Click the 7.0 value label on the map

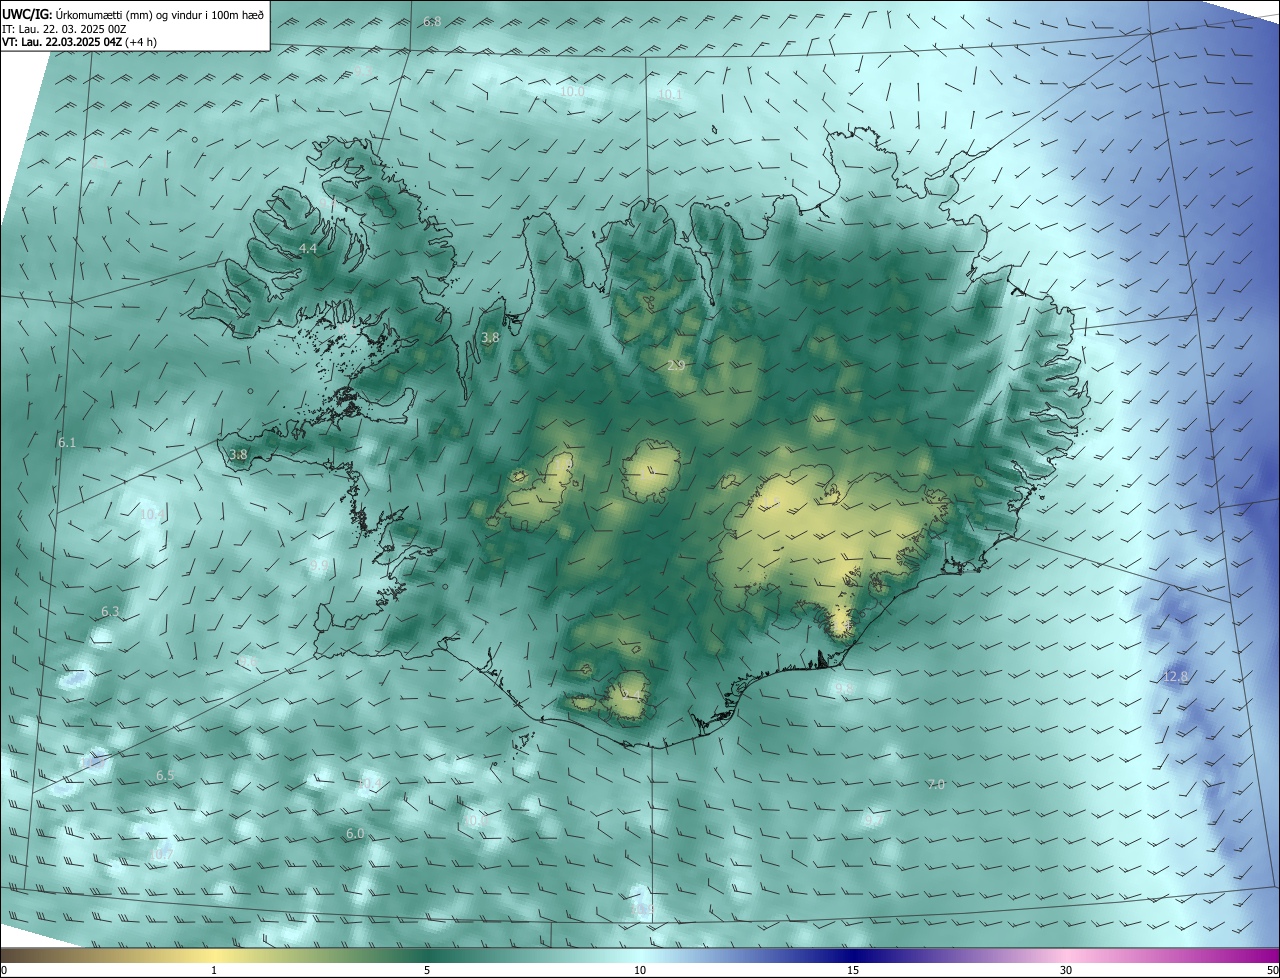click(936, 785)
